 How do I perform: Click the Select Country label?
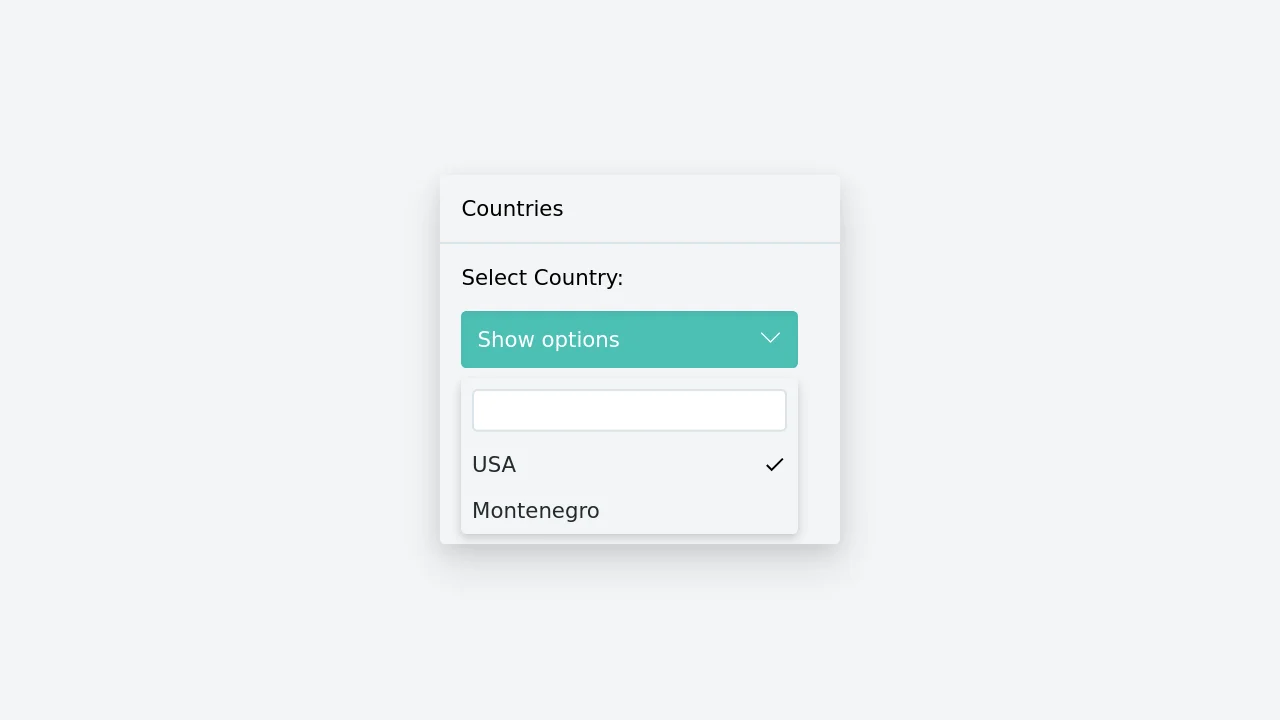point(542,277)
